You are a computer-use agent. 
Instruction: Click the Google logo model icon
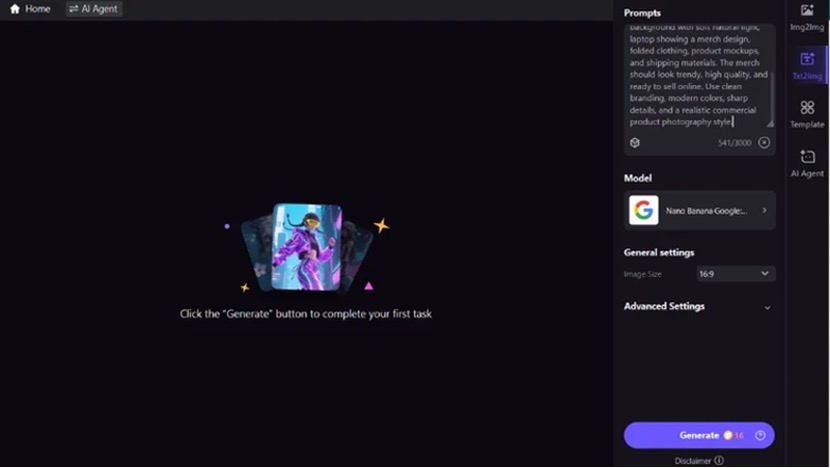tap(643, 210)
